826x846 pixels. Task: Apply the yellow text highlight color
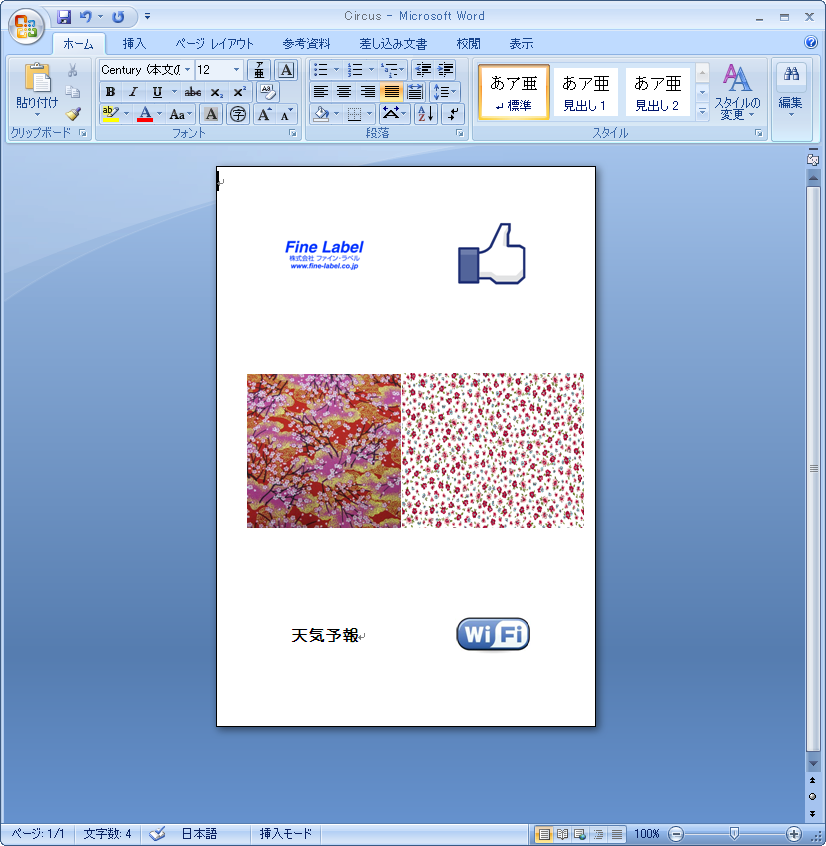(111, 114)
